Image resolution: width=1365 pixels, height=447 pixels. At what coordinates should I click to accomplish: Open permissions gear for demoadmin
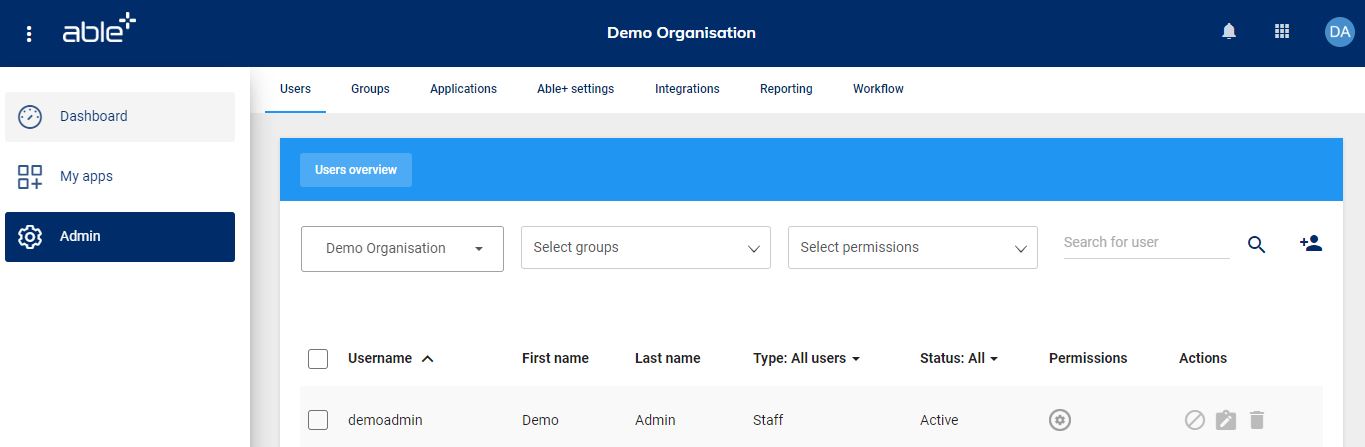[1060, 420]
